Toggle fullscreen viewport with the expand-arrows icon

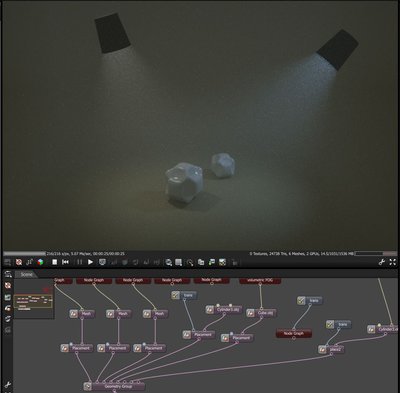[393, 262]
